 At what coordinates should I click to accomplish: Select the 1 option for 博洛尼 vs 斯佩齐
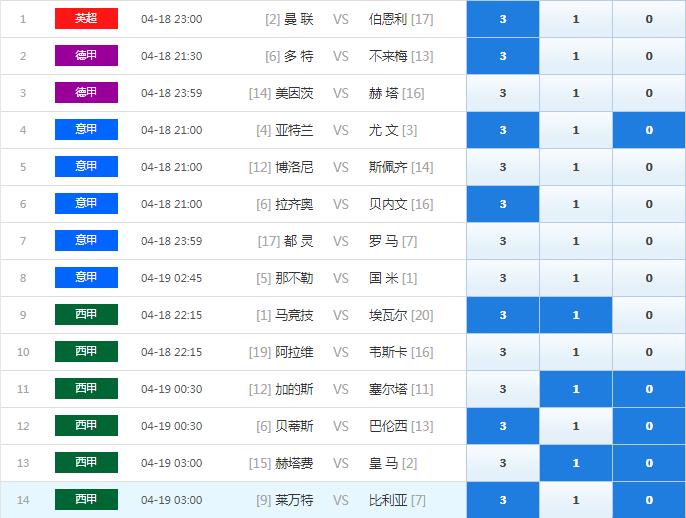(x=576, y=167)
